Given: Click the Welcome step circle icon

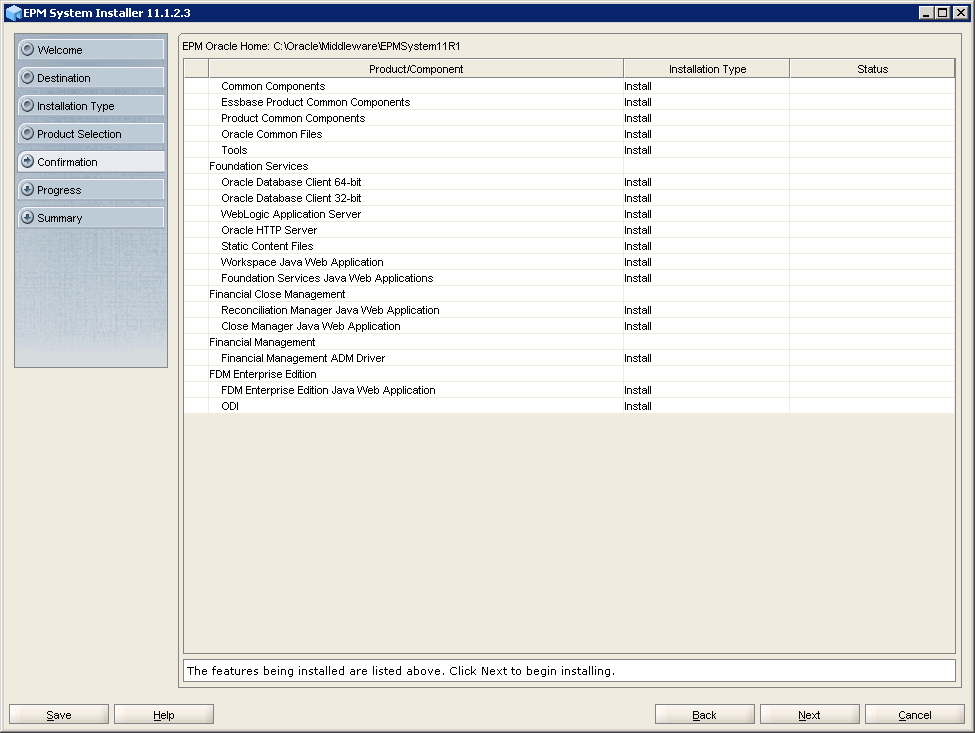Looking at the screenshot, I should coord(27,49).
